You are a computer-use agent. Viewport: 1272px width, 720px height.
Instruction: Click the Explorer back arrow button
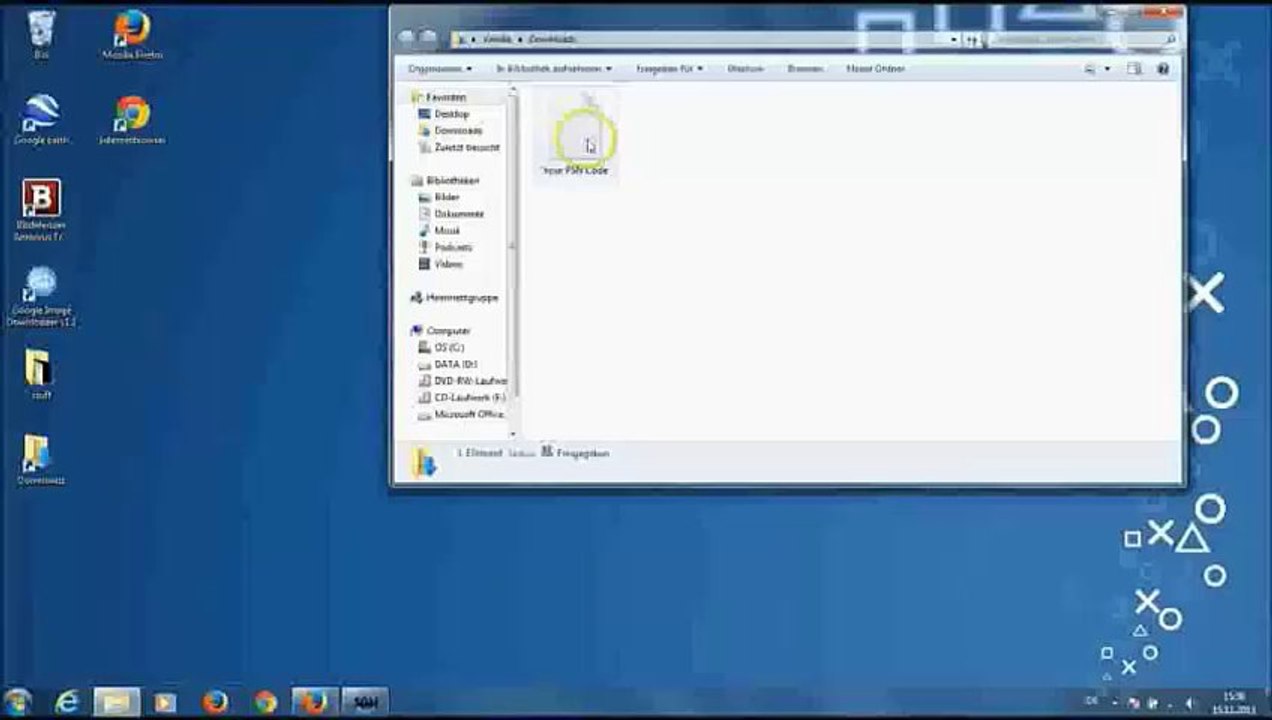coord(406,38)
